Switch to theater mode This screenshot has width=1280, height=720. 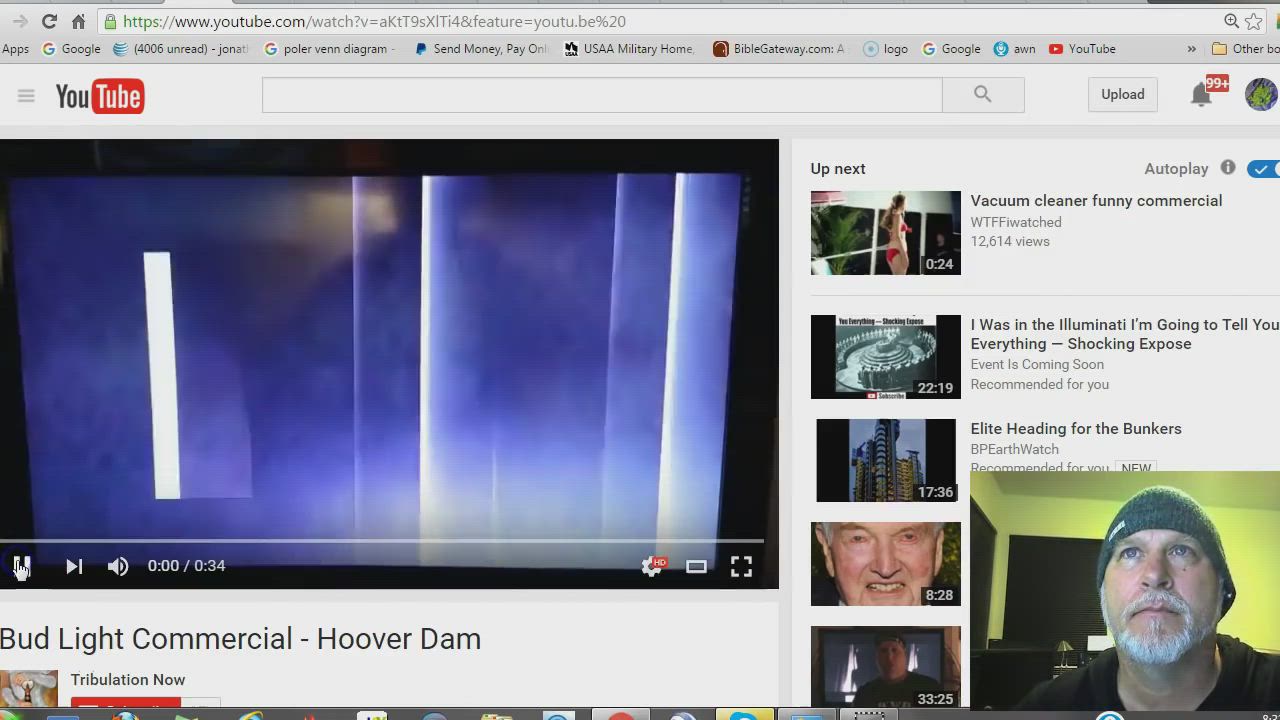pyautogui.click(x=696, y=566)
